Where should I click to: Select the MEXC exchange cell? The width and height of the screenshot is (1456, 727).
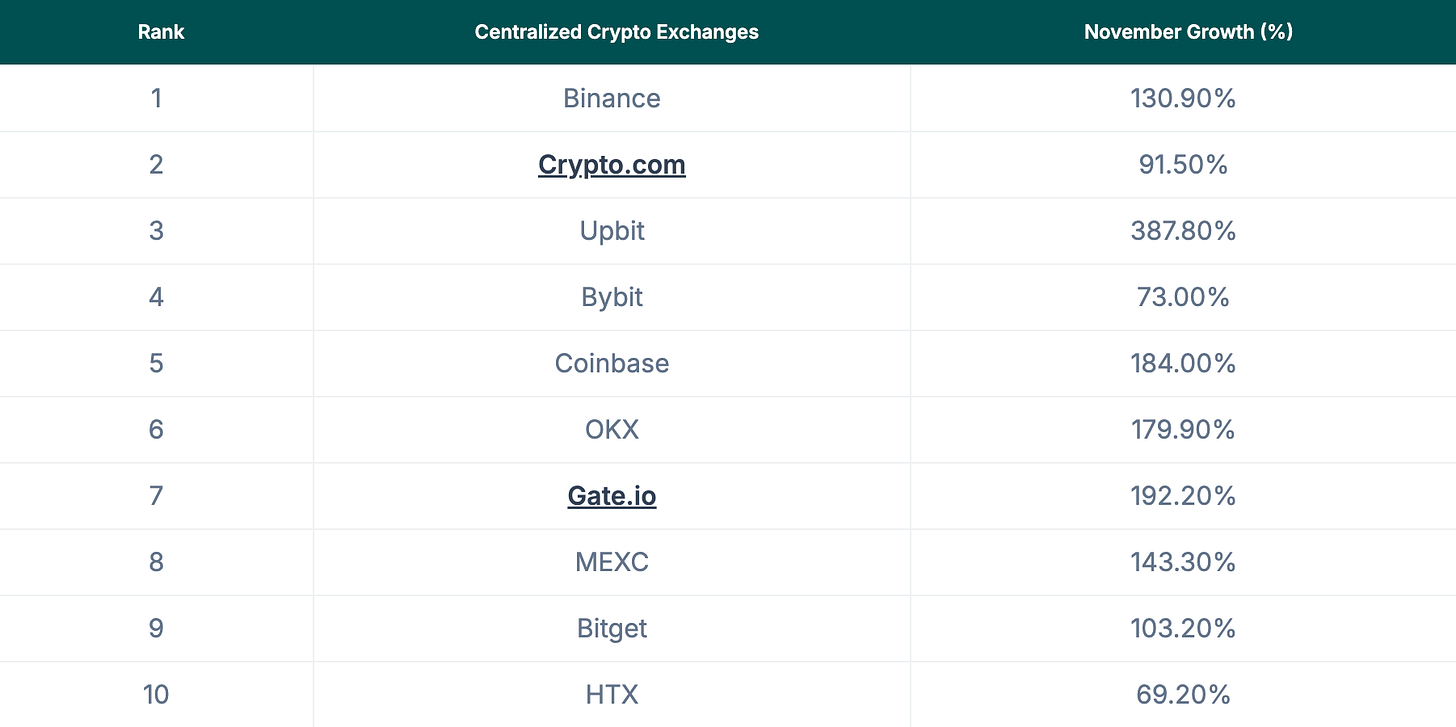coord(611,562)
